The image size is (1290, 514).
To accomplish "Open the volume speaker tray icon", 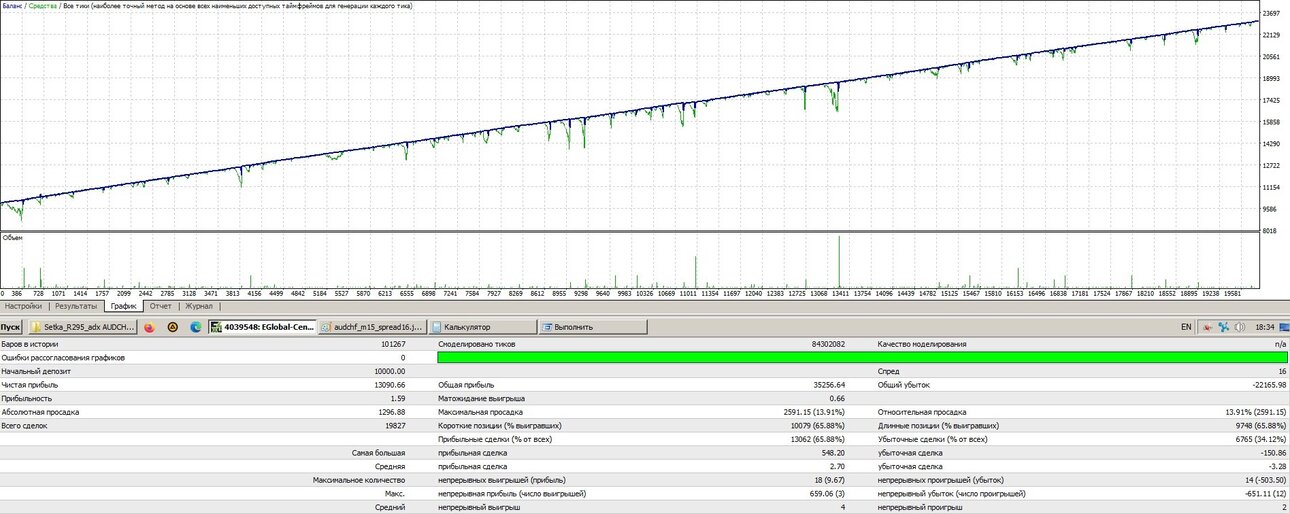I will click(1239, 326).
